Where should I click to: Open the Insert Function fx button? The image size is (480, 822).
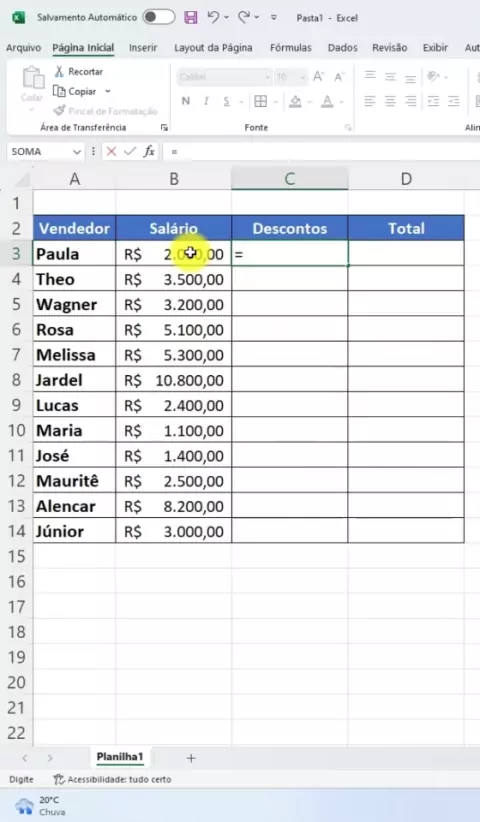pyautogui.click(x=149, y=152)
